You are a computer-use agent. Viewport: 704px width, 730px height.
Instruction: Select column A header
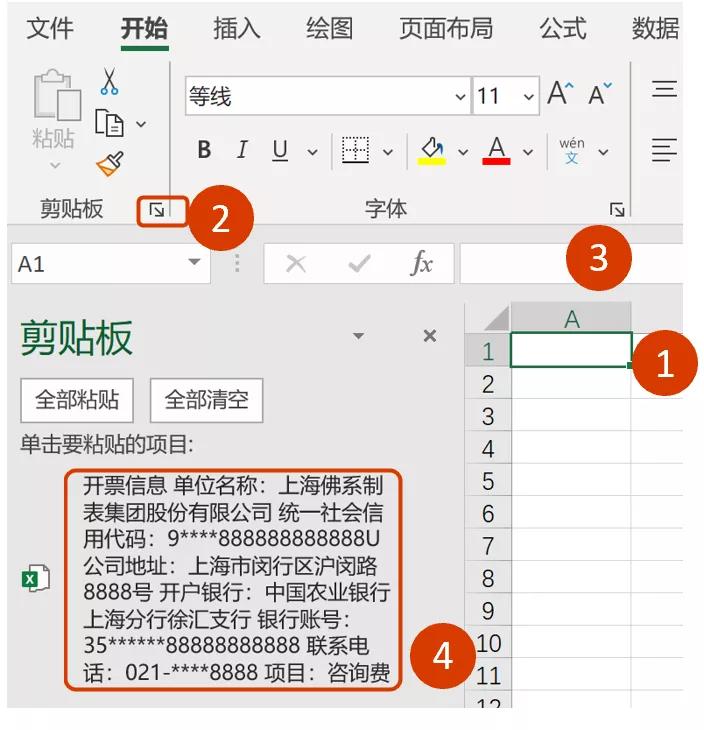(x=571, y=318)
